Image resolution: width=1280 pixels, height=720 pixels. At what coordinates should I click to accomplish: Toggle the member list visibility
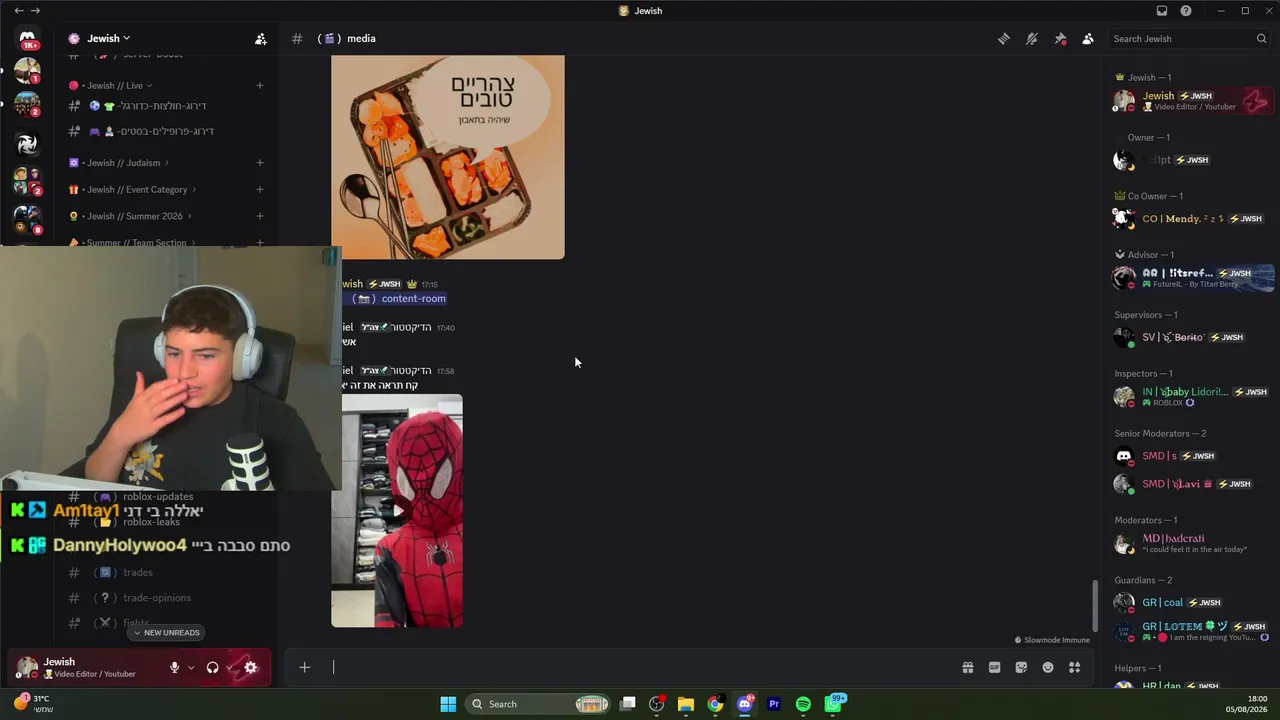[1088, 39]
